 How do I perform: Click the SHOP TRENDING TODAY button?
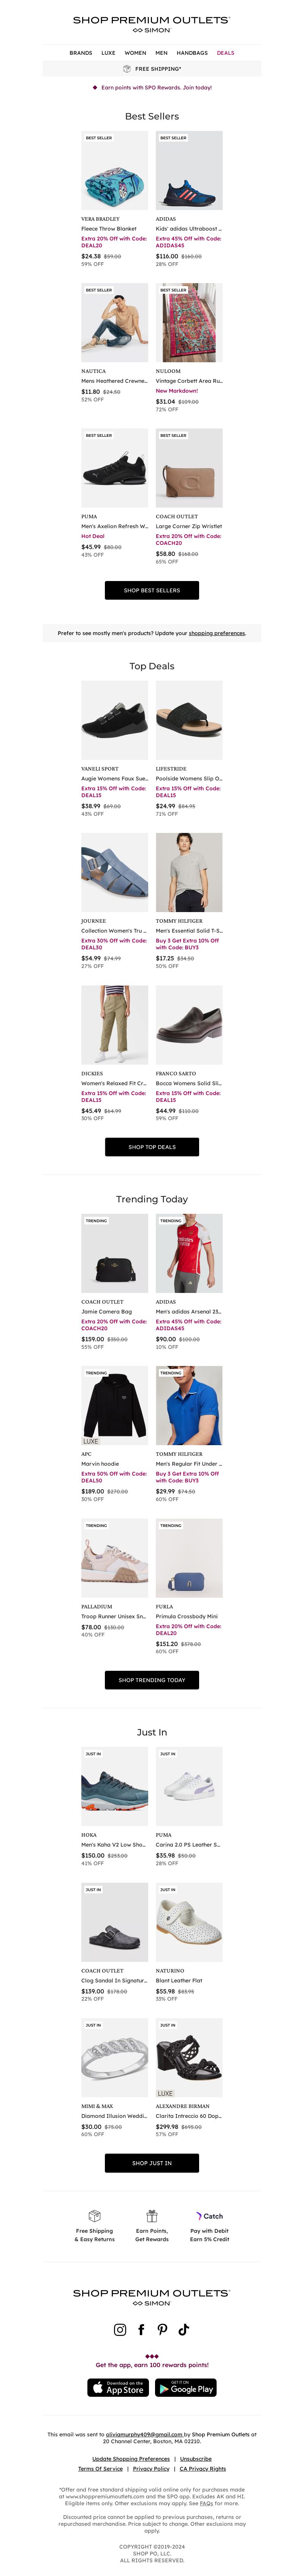[152, 1680]
